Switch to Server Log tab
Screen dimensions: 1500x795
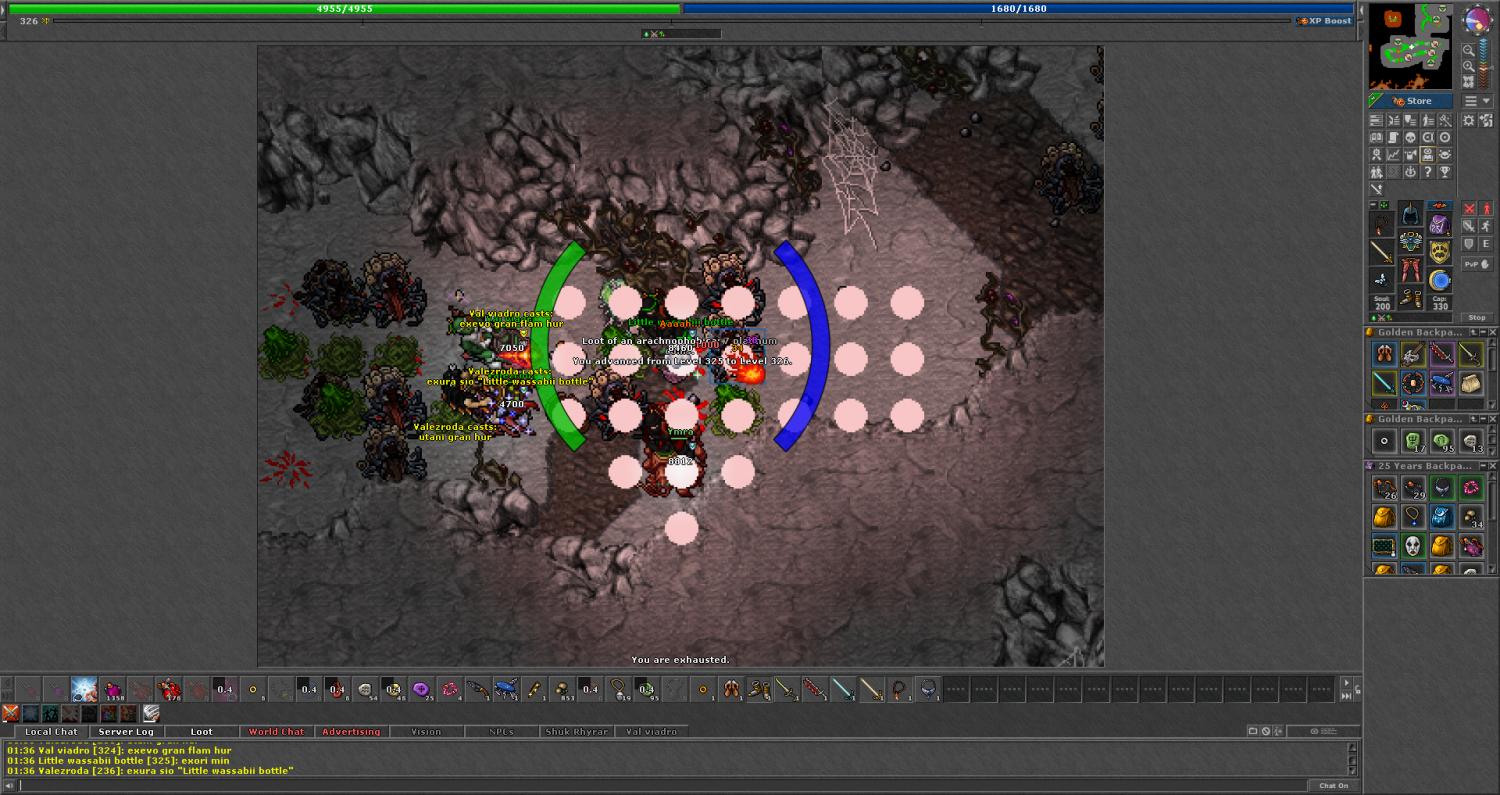pos(126,732)
